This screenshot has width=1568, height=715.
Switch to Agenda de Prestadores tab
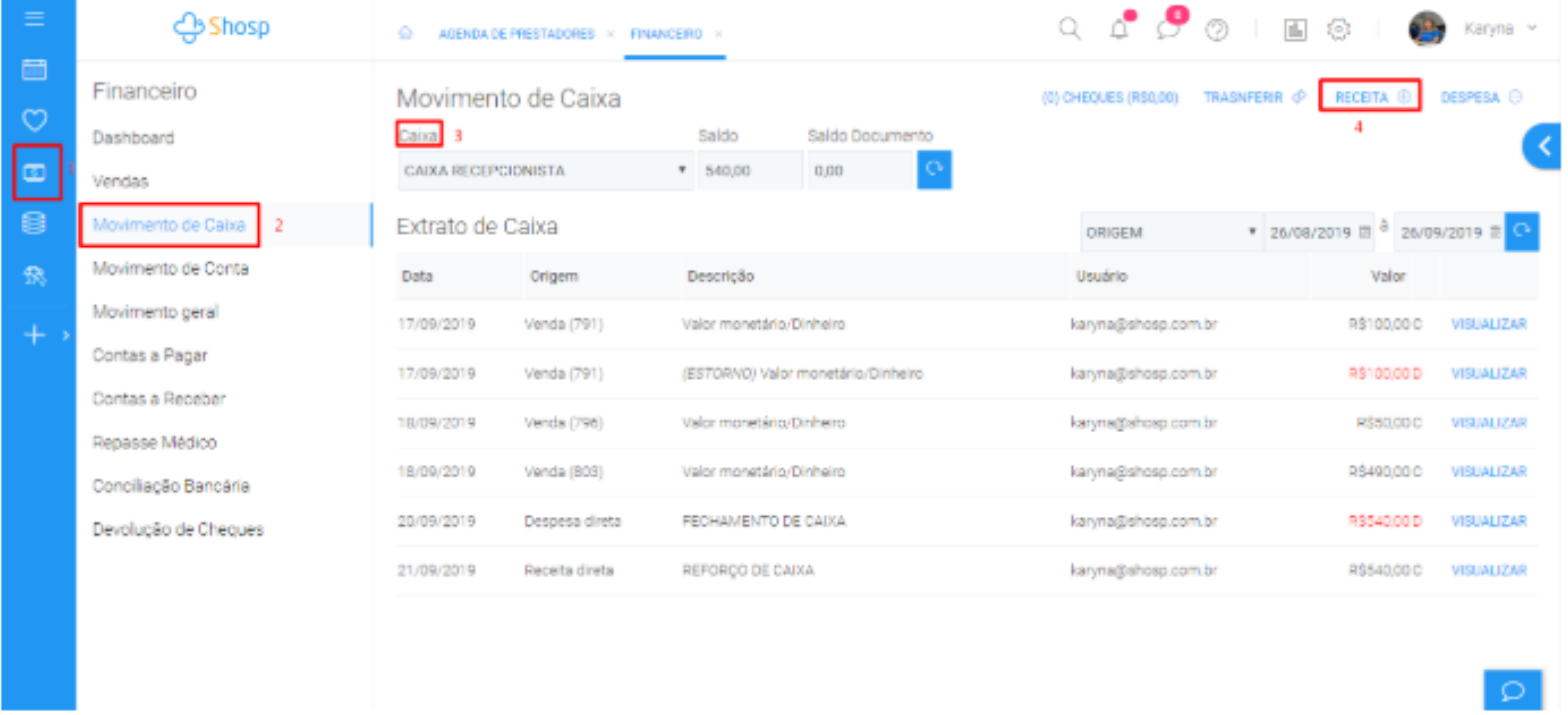point(516,34)
